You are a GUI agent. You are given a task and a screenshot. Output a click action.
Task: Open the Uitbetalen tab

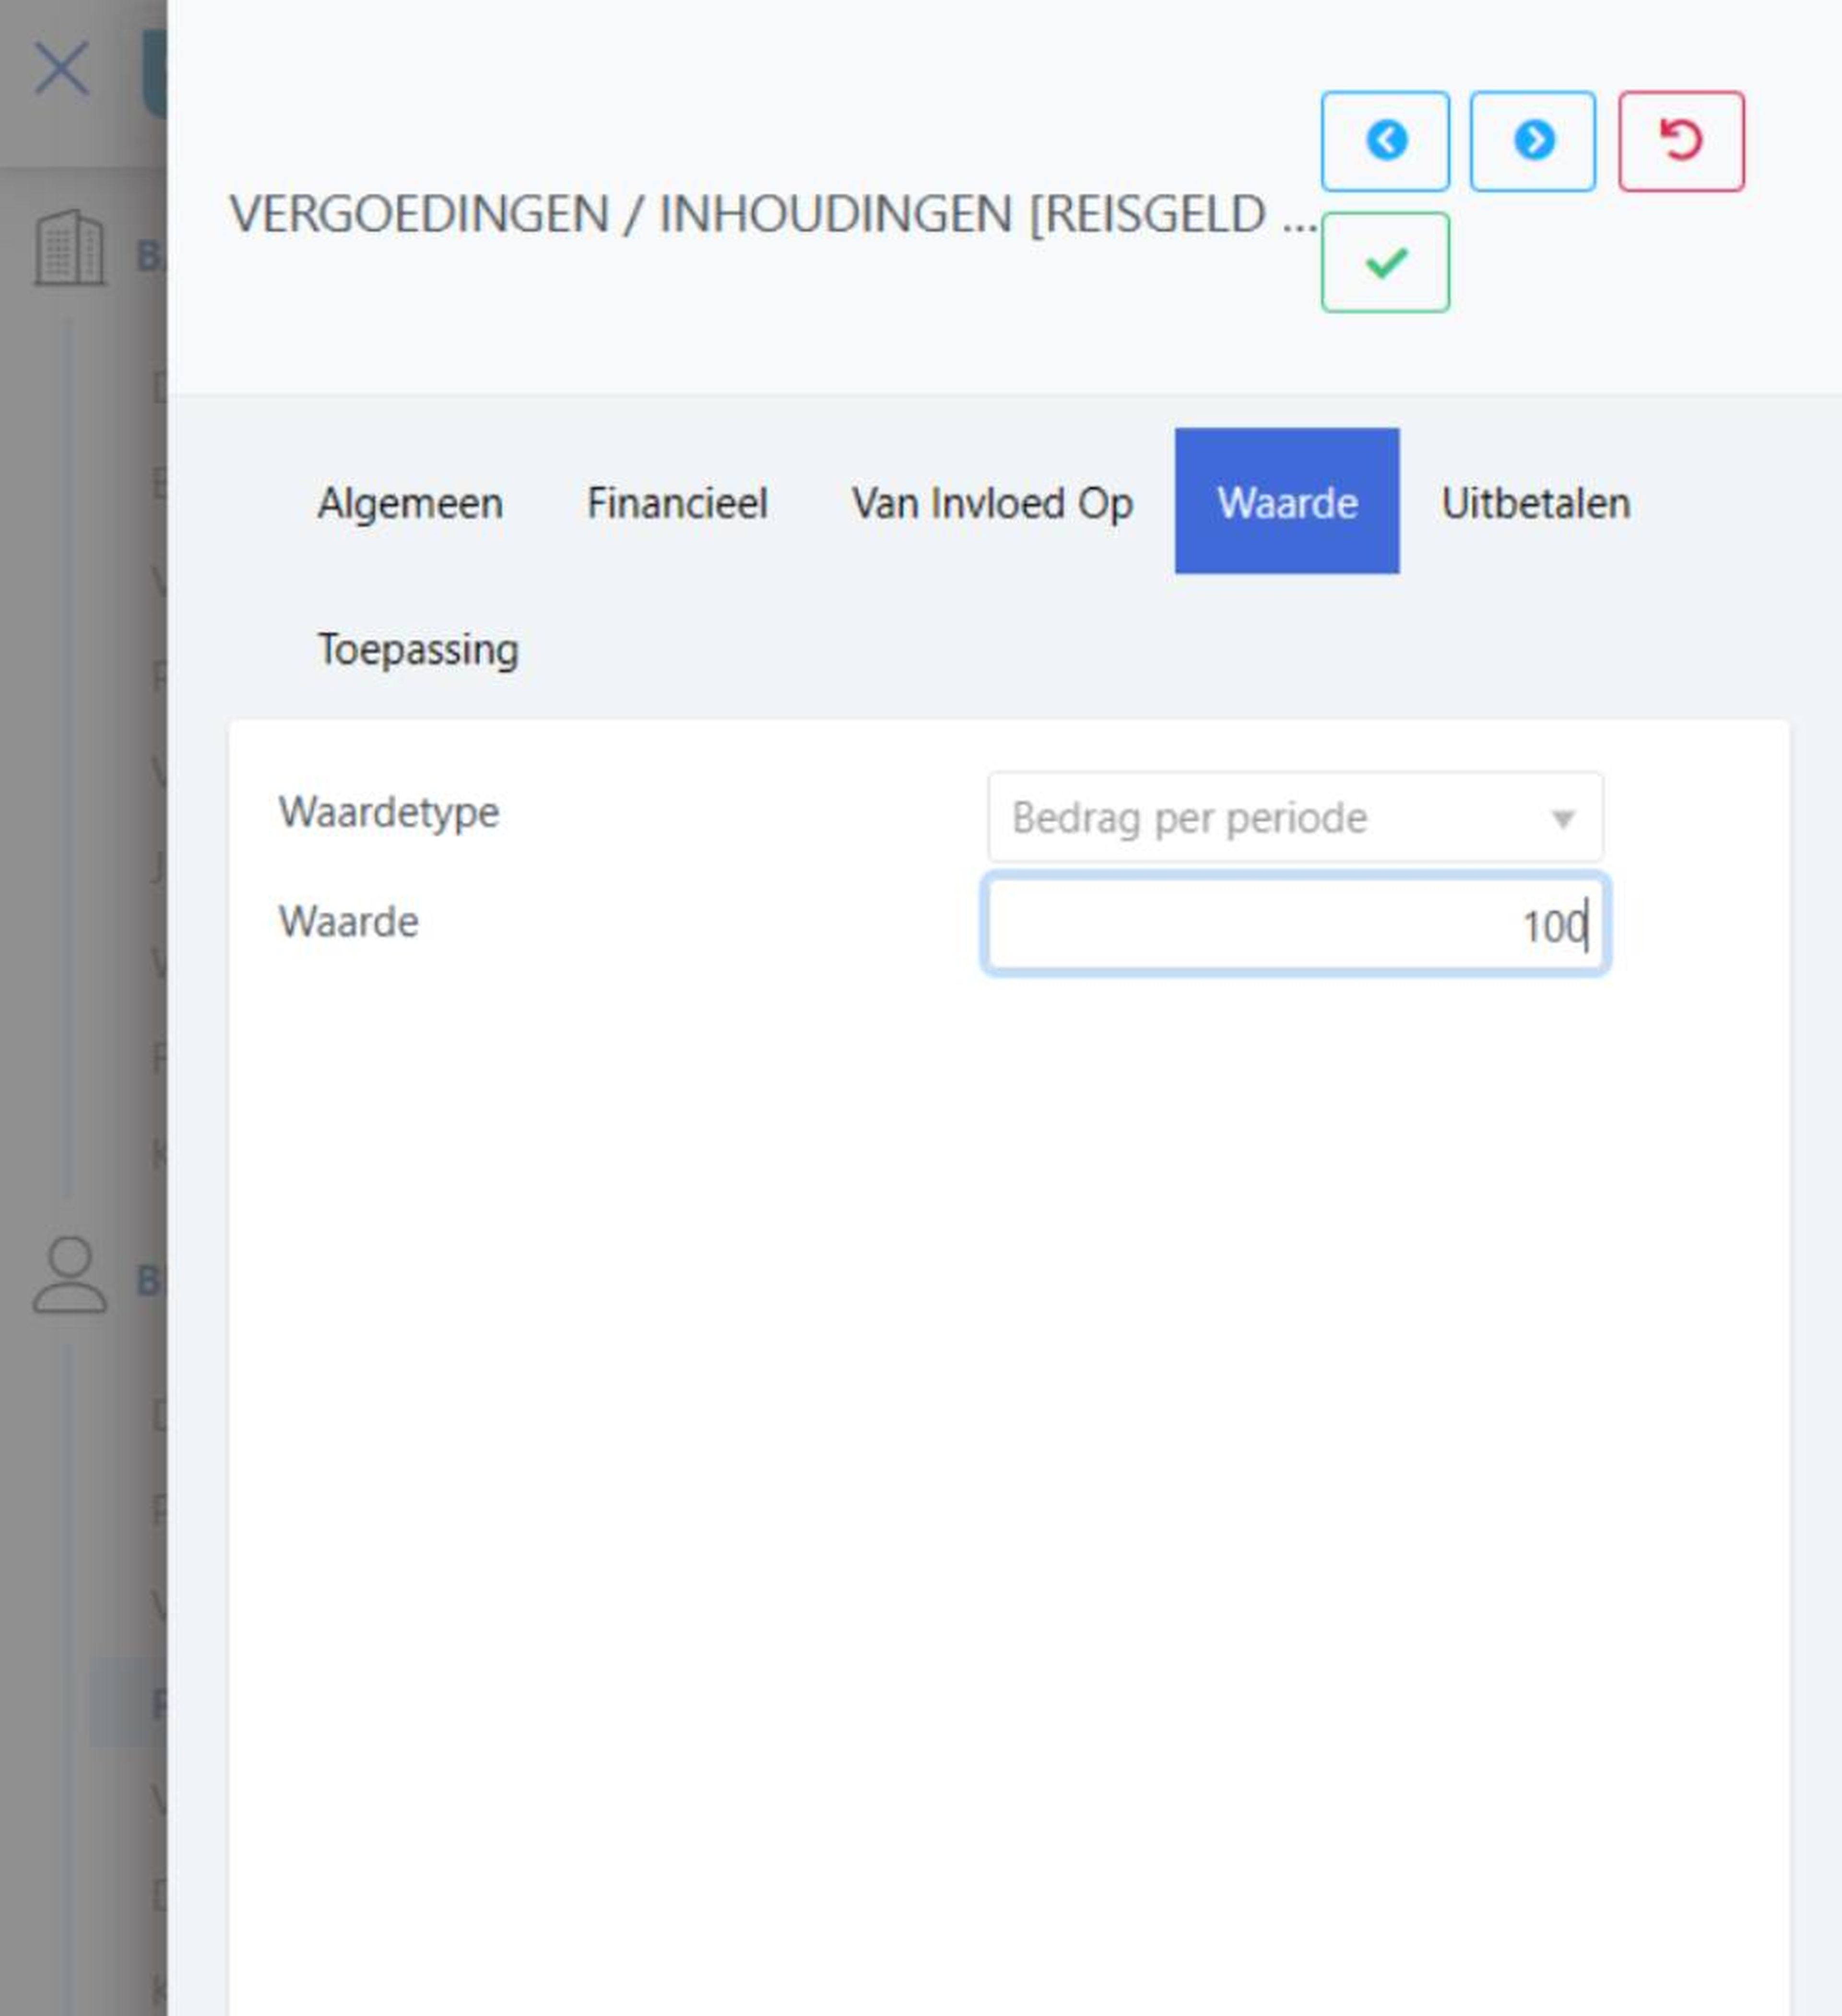tap(1535, 502)
